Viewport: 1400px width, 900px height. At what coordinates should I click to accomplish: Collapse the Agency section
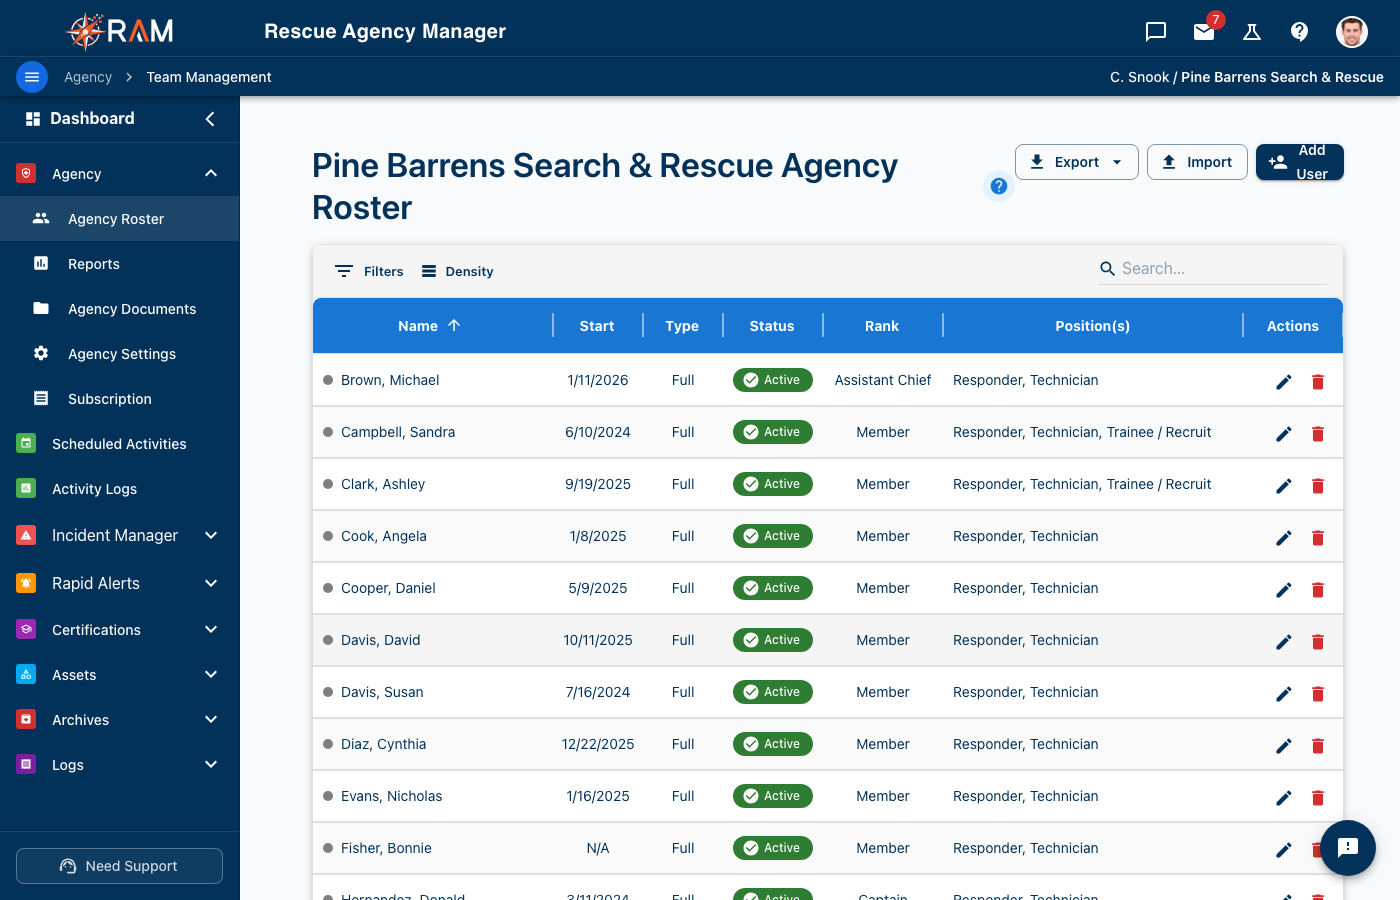click(x=211, y=173)
